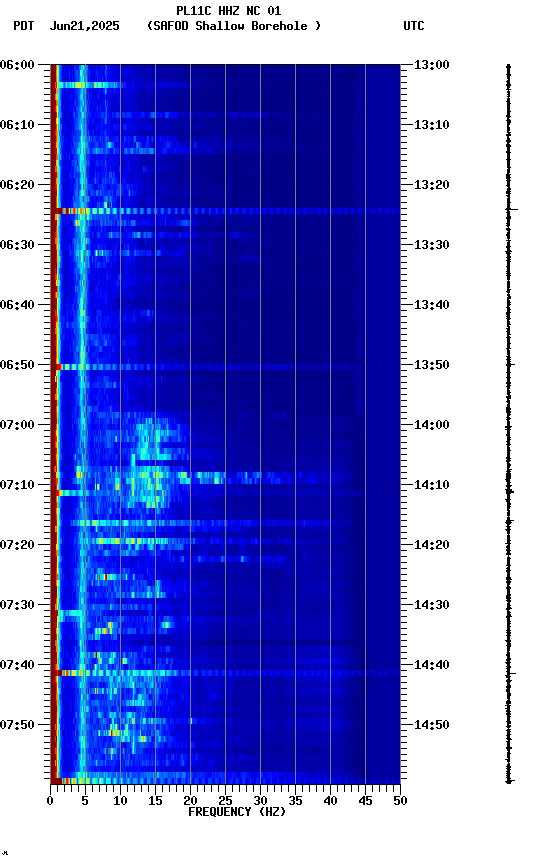
Task: Click the 14:20 UTC time label
Action: pyautogui.click(x=432, y=545)
